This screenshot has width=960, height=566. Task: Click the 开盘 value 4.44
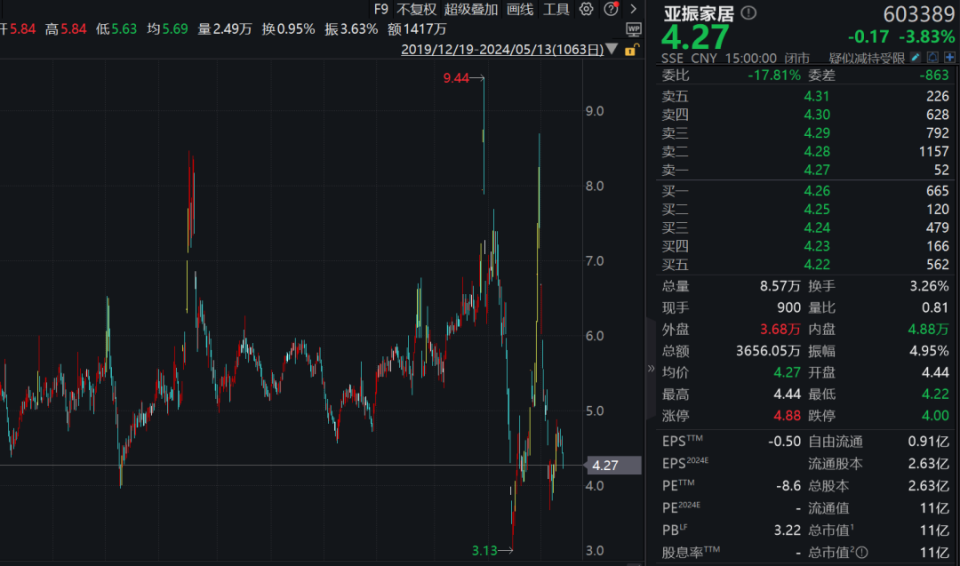[x=936, y=372]
